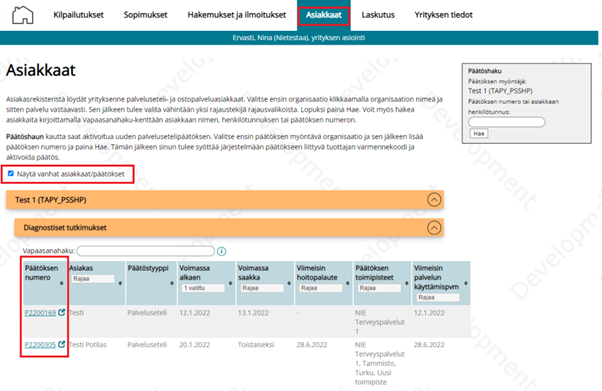This screenshot has width=602, height=391.
Task: Open the Laskutus menu
Action: [x=378, y=15]
